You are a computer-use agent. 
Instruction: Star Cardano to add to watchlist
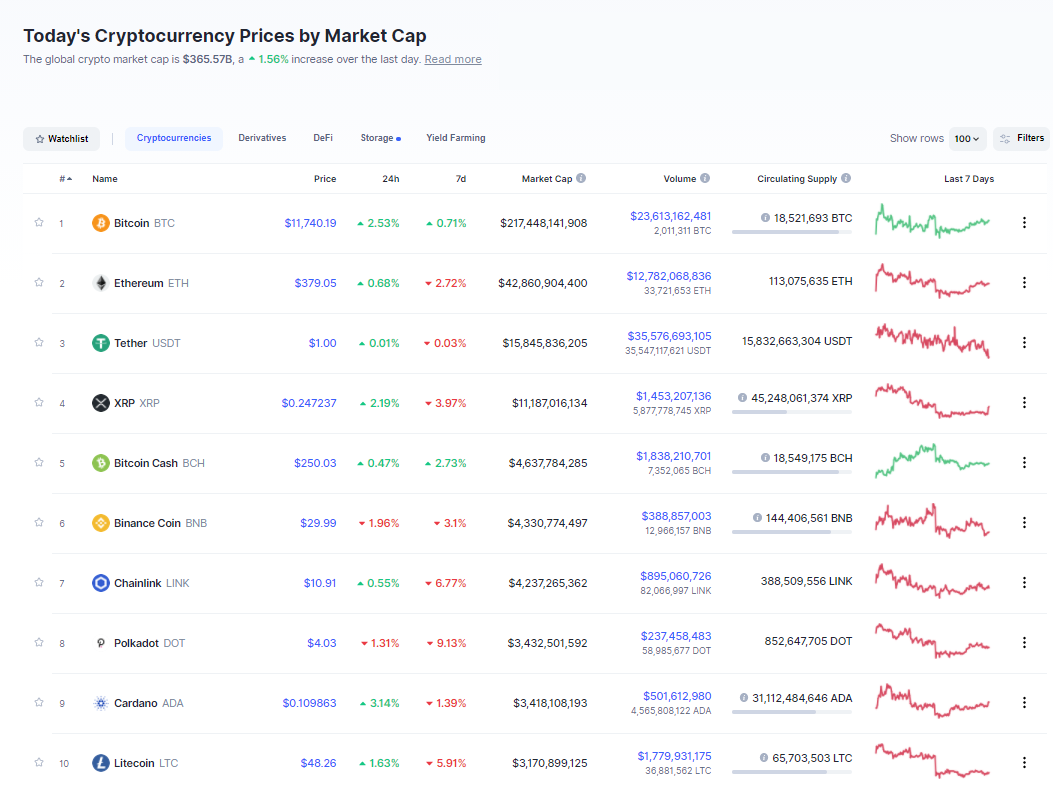39,702
